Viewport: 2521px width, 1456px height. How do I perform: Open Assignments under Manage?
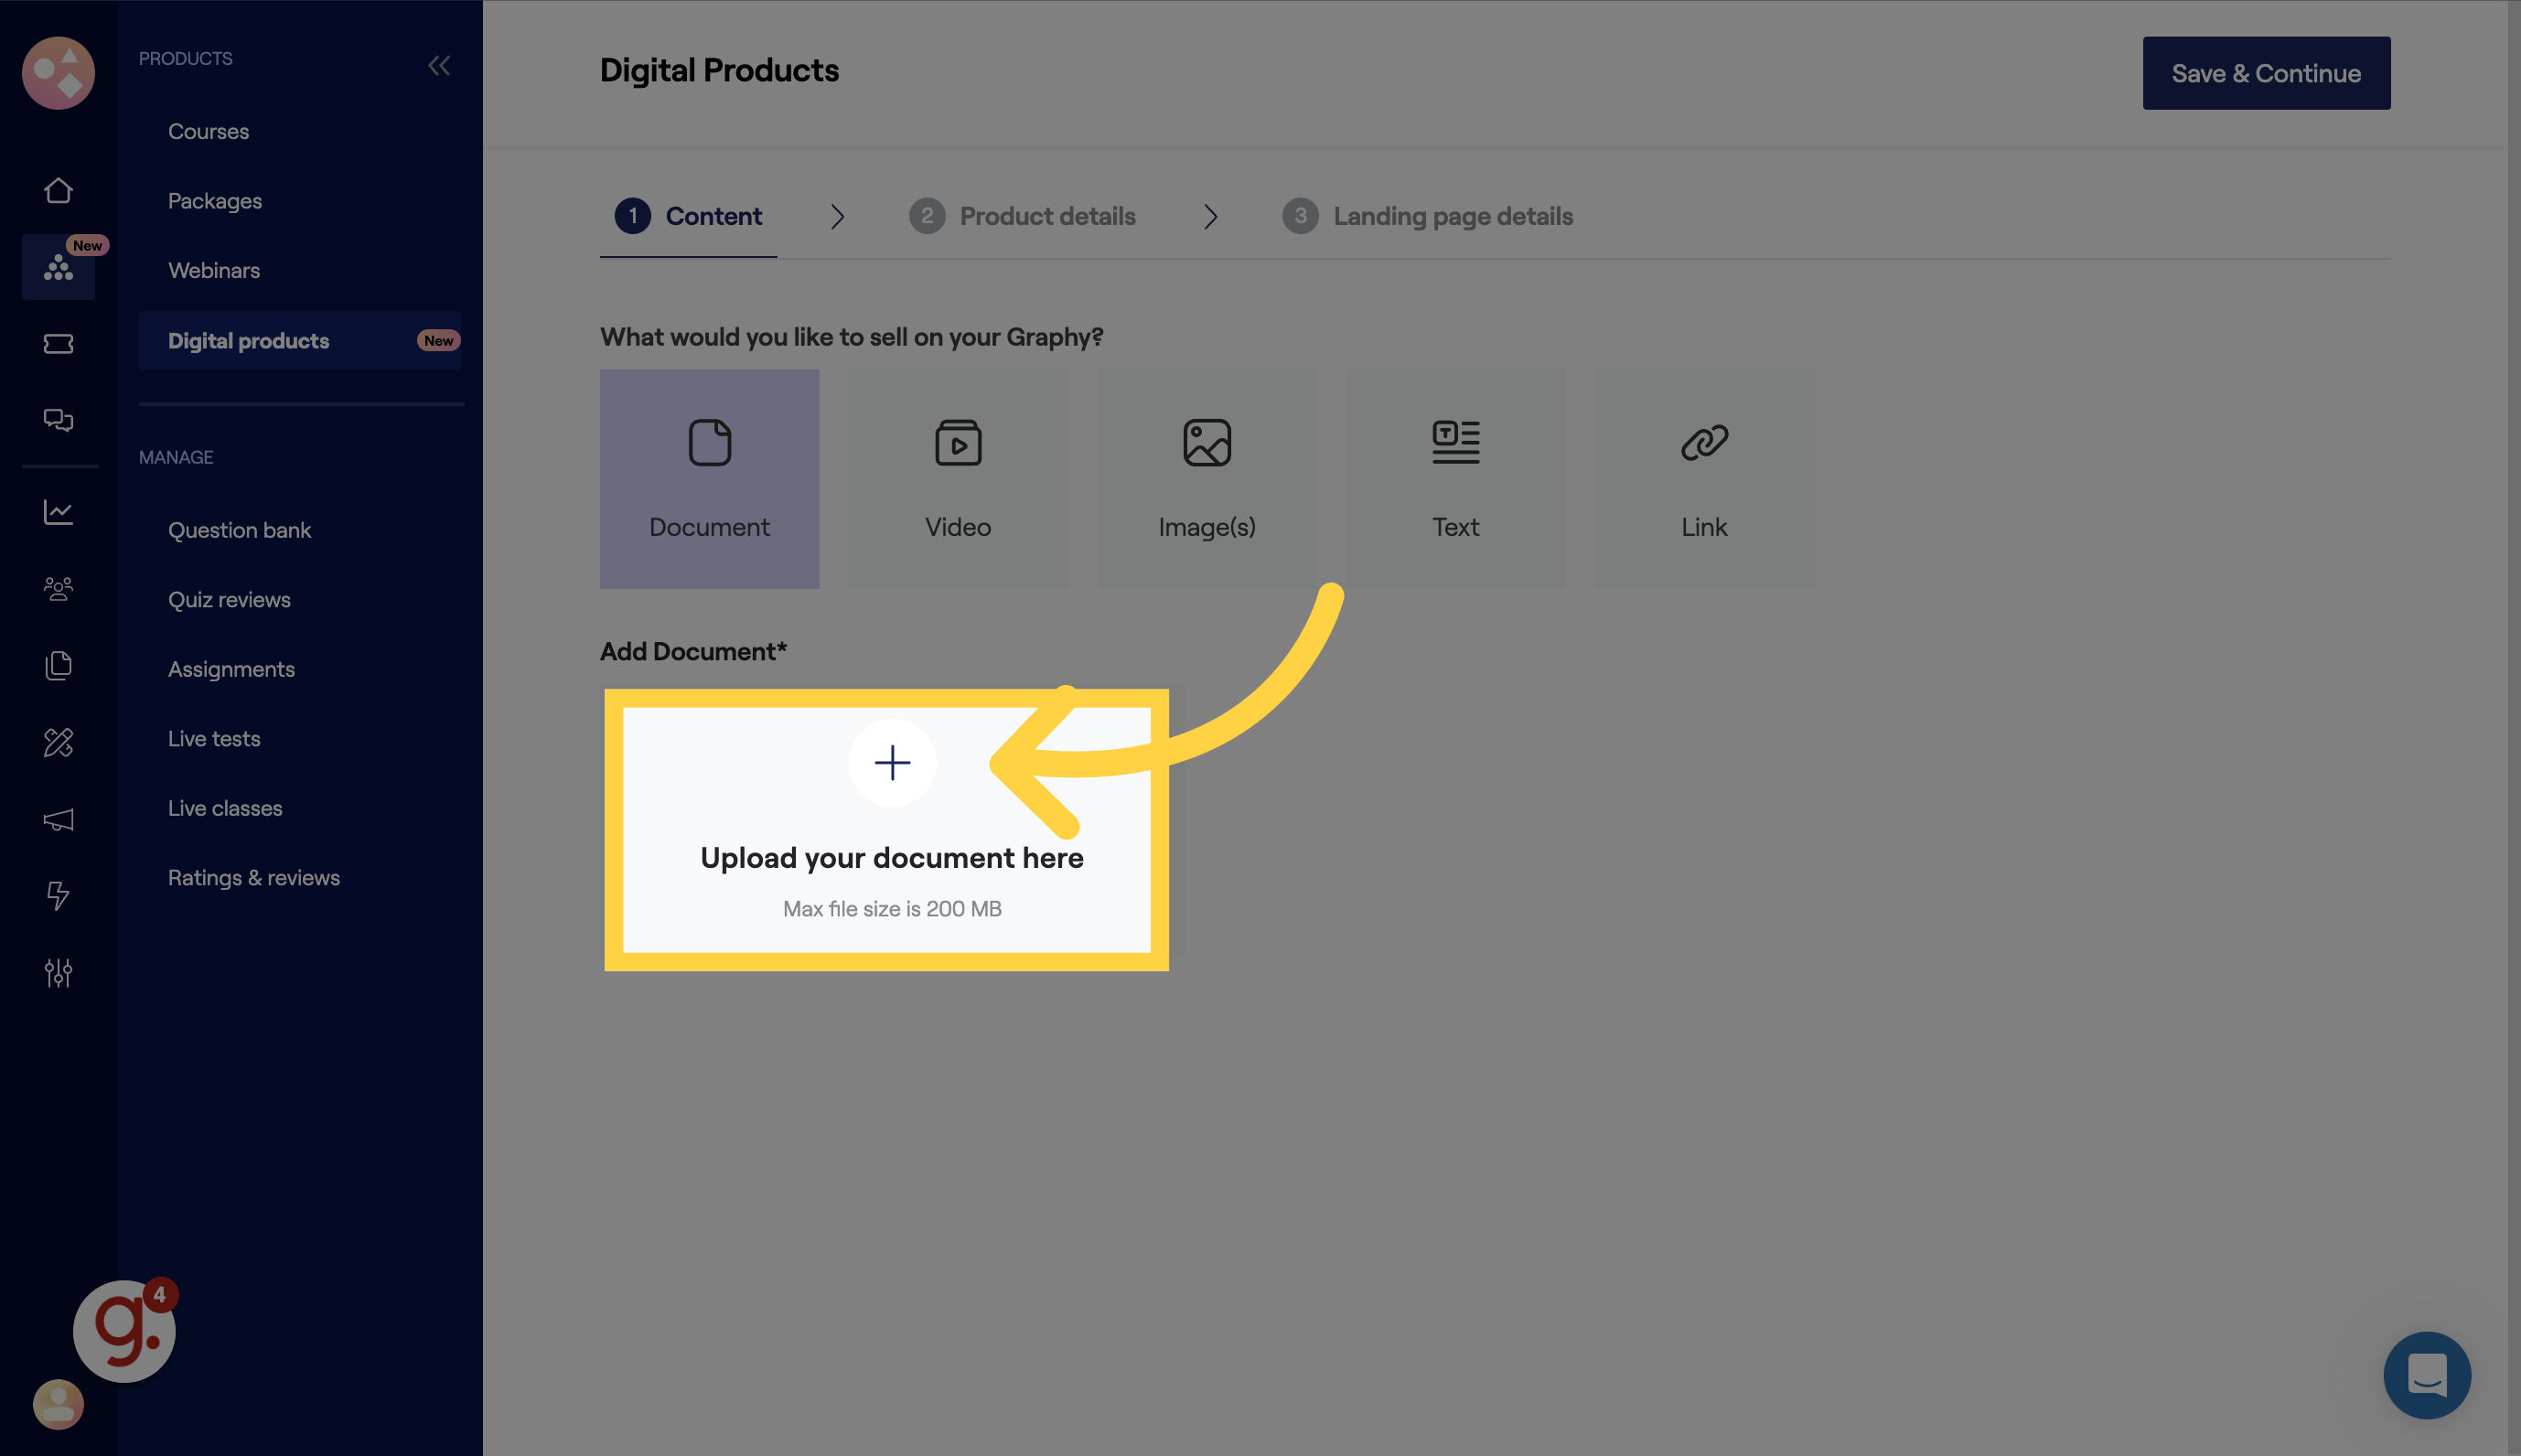[x=231, y=669]
